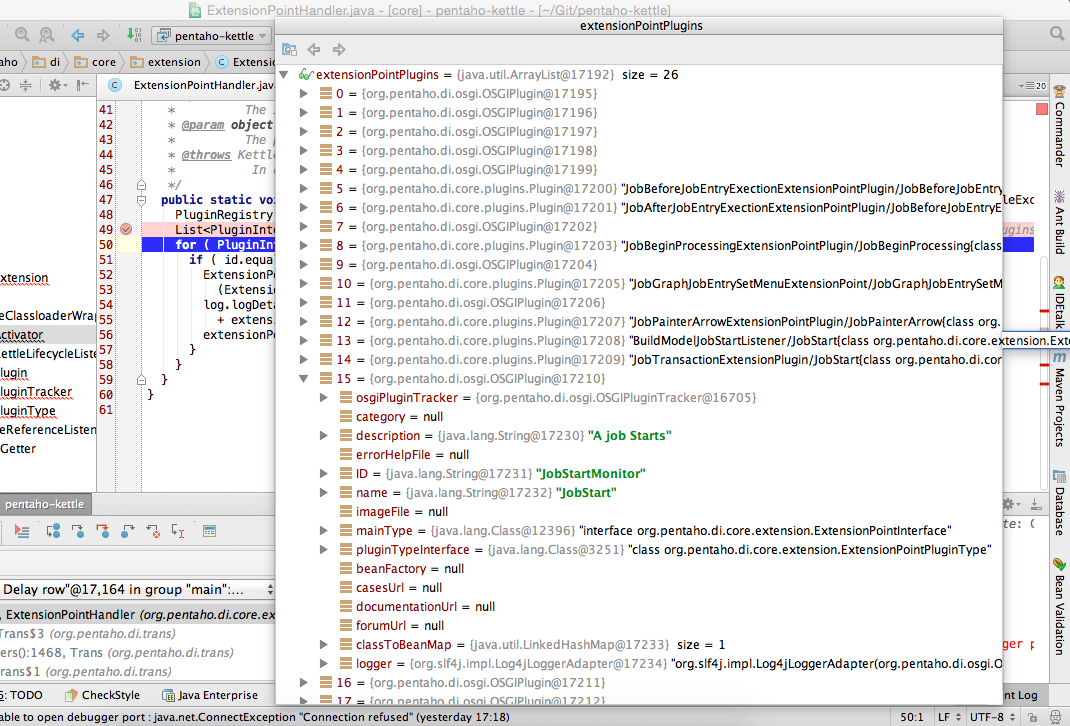Click the collapse-all icon in project panel
1070x726 pixels.
tap(25, 85)
